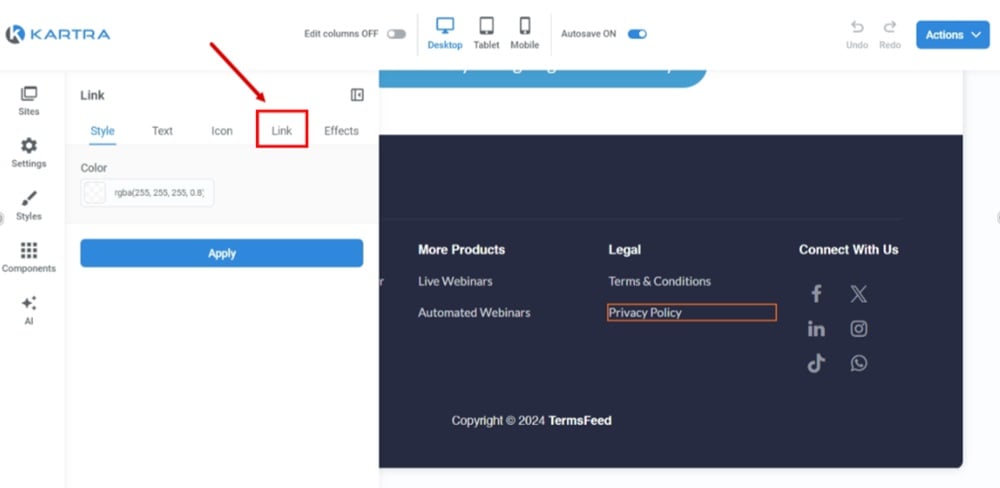Click the Color label in the Style panel
1000x488 pixels.
[x=94, y=168]
